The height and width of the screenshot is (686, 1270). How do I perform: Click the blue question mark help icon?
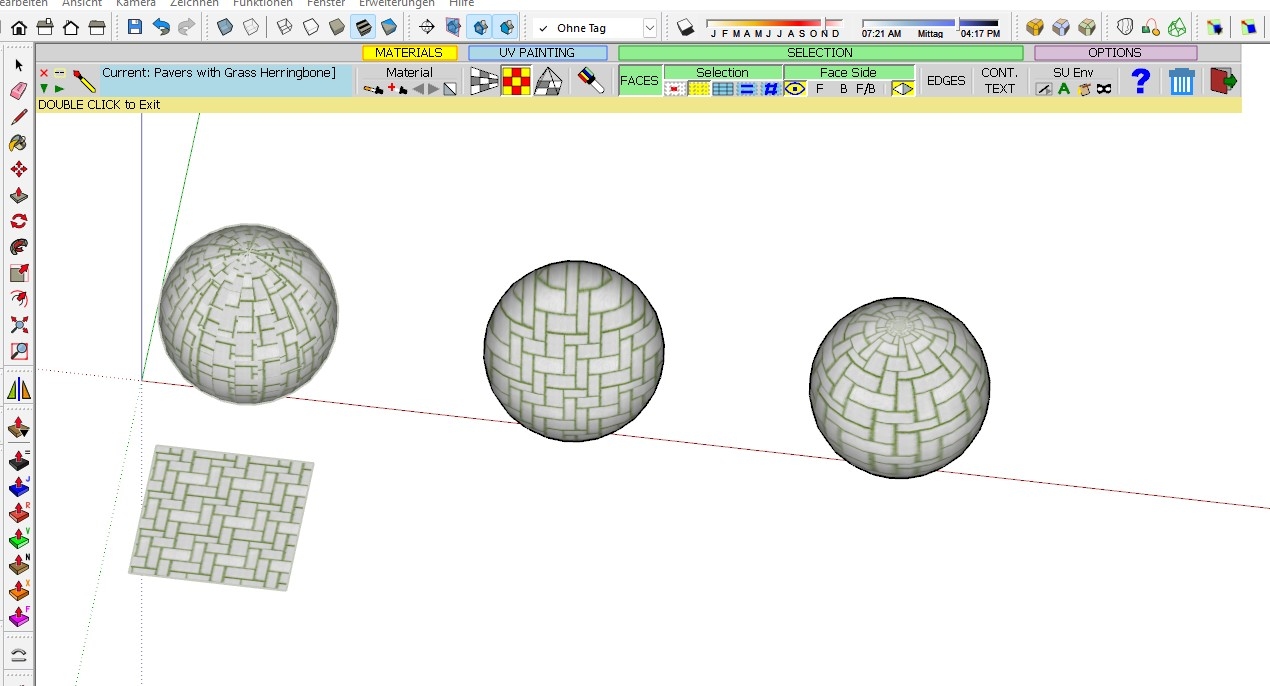tap(1140, 81)
